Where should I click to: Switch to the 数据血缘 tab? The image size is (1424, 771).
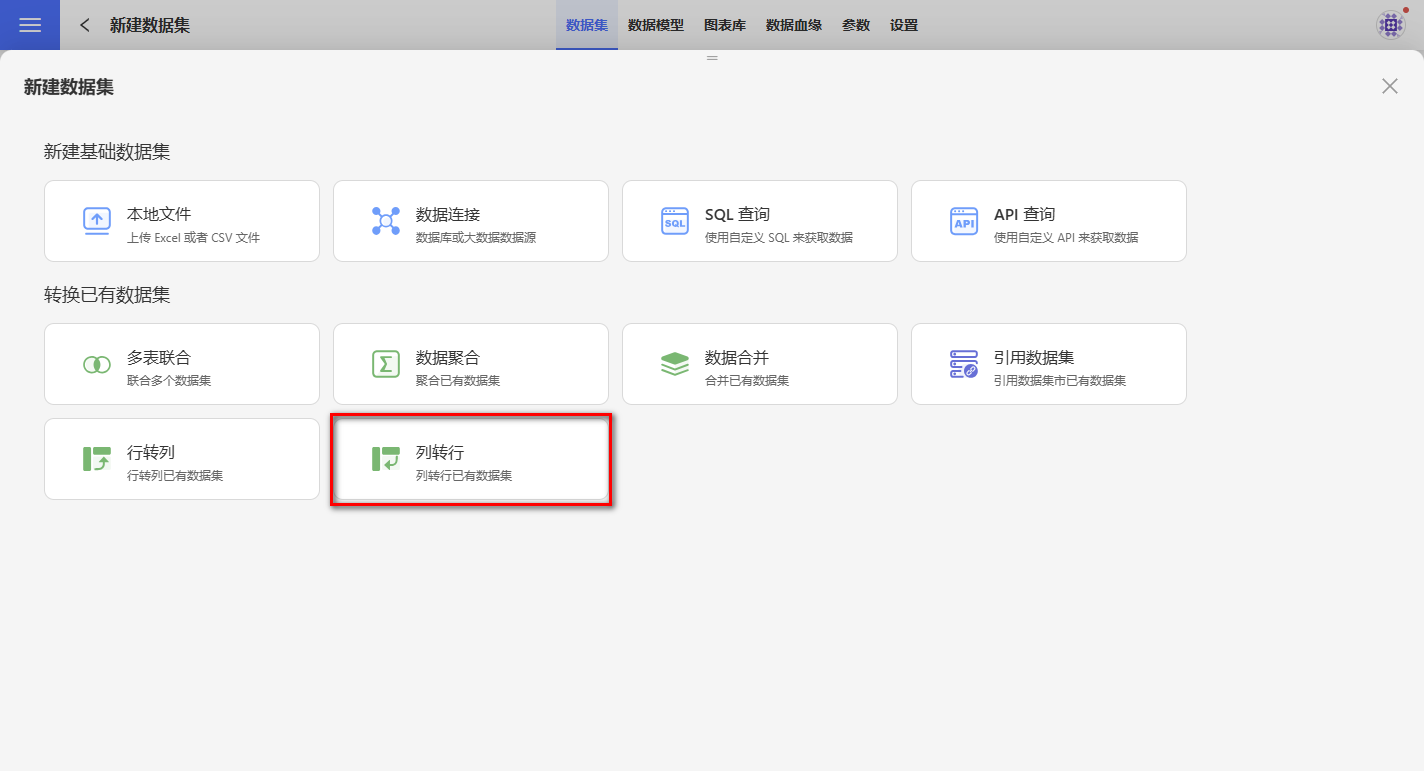794,25
